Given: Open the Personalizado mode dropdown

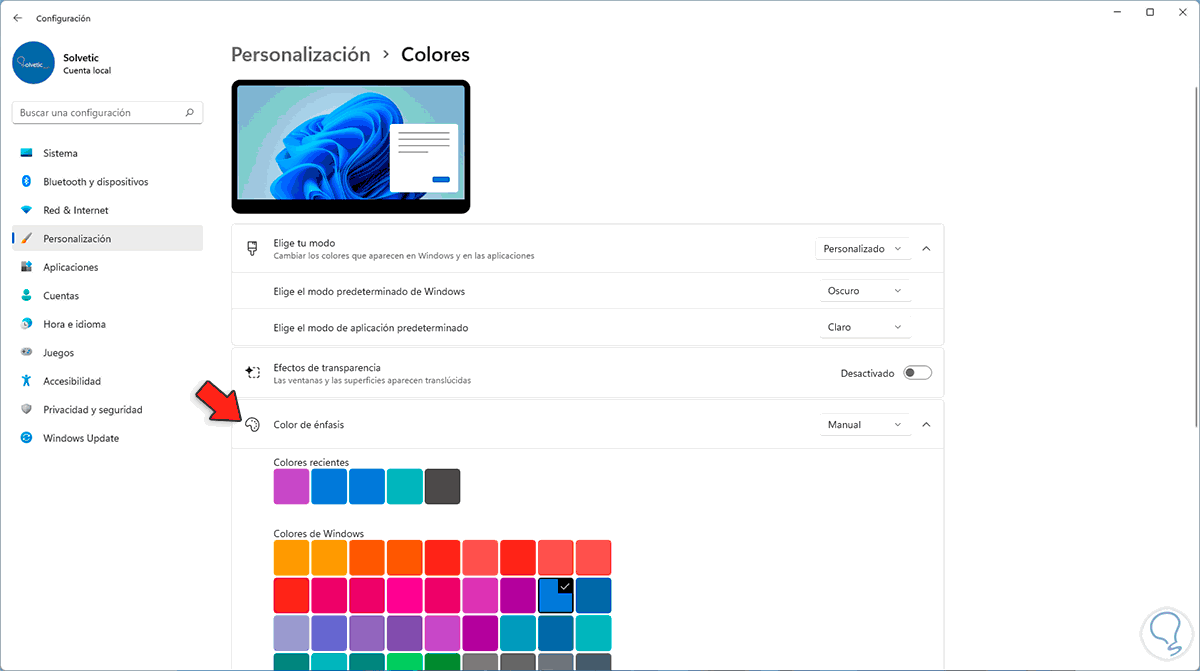Looking at the screenshot, I should click(x=863, y=248).
